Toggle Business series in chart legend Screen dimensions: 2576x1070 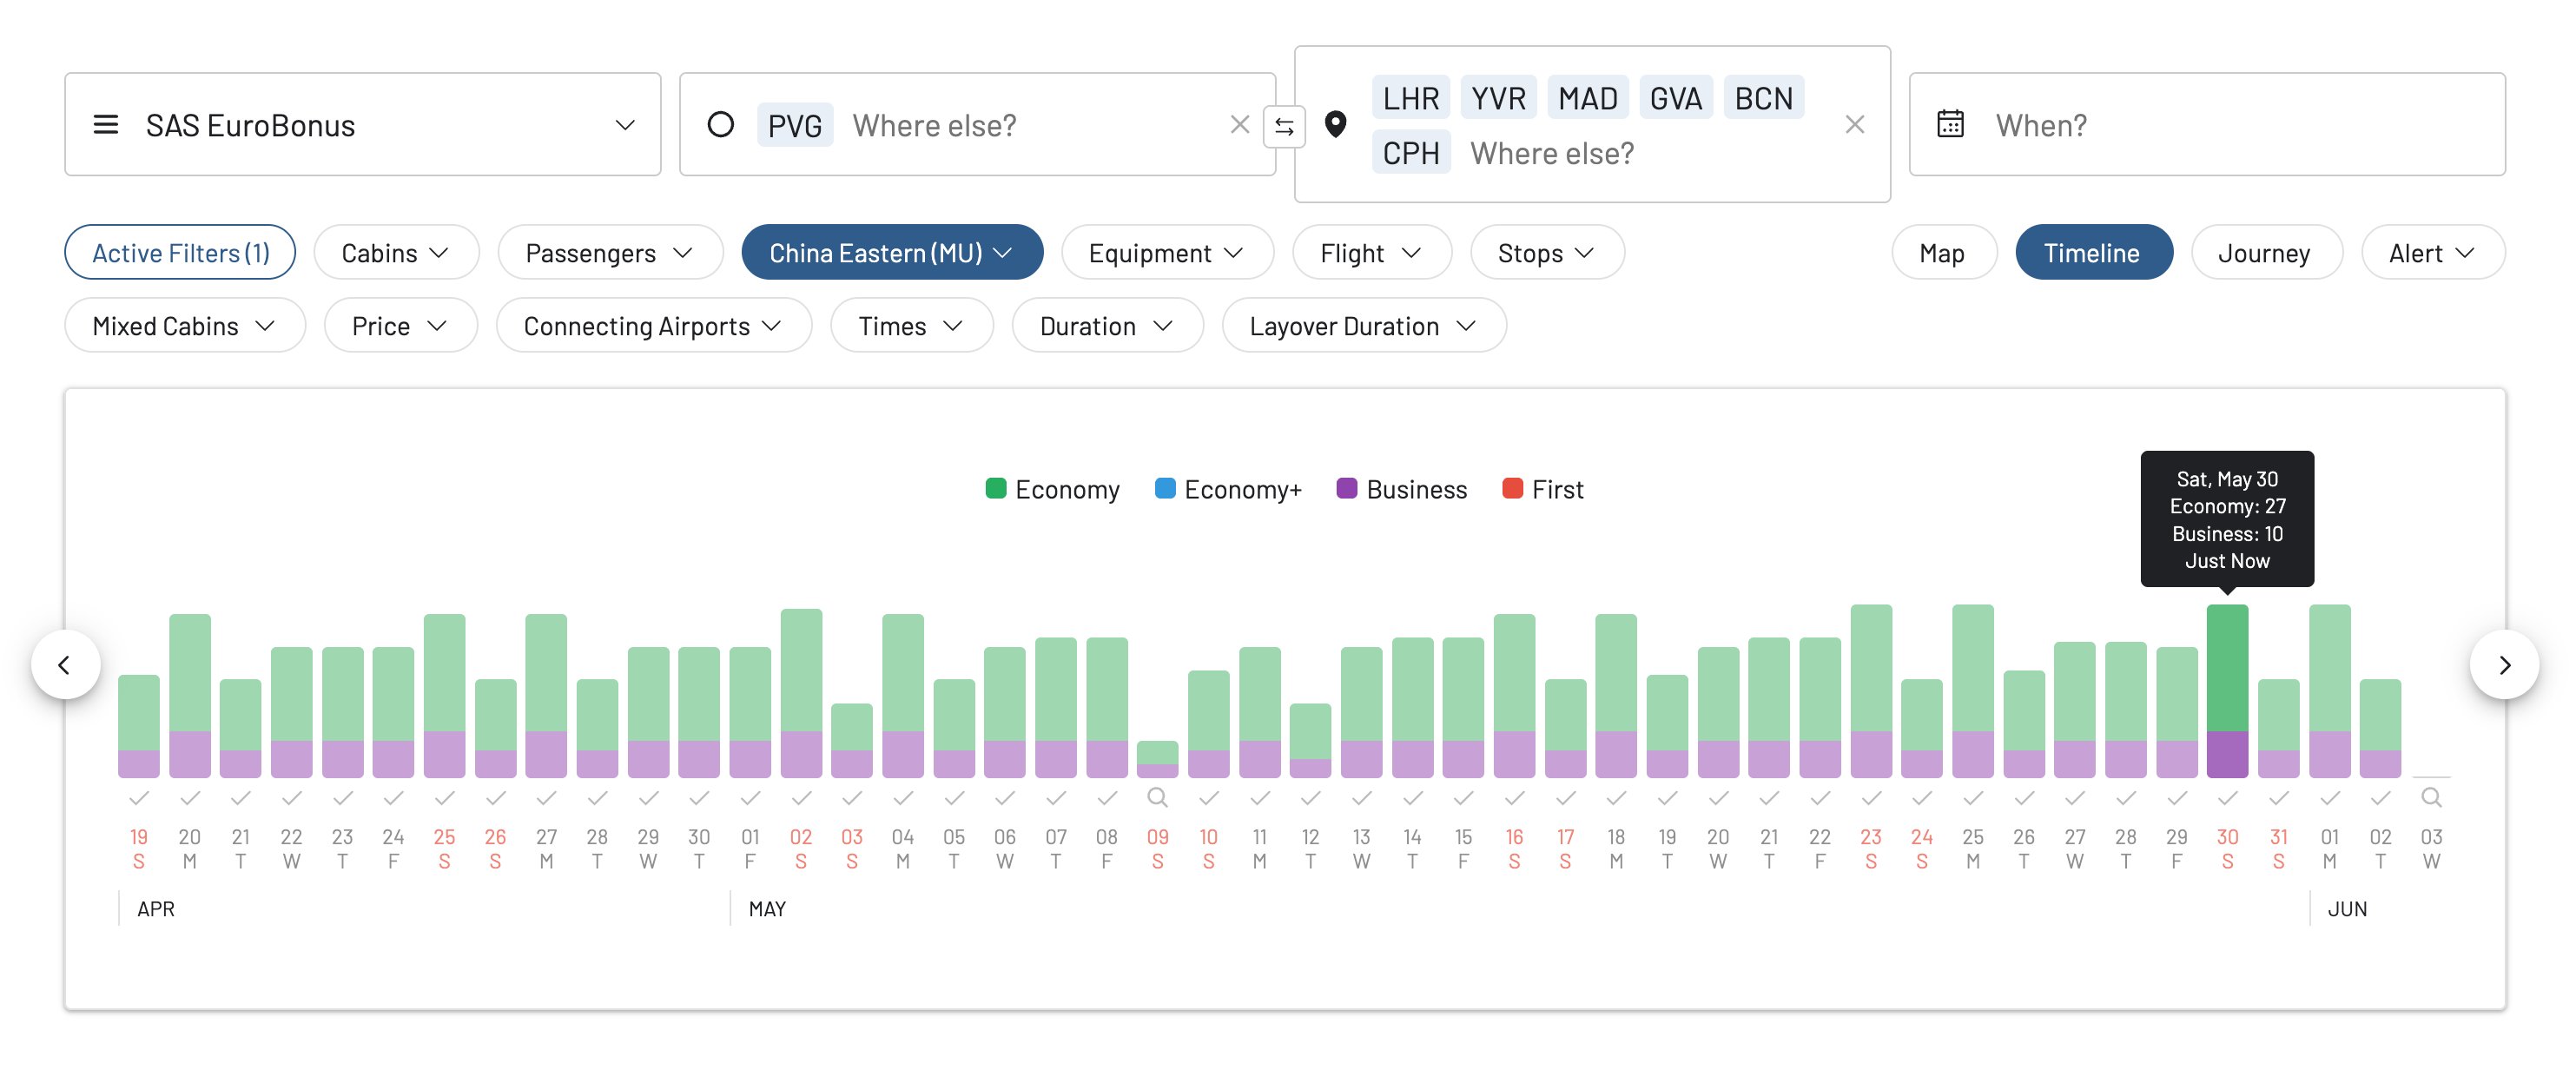[1401, 489]
